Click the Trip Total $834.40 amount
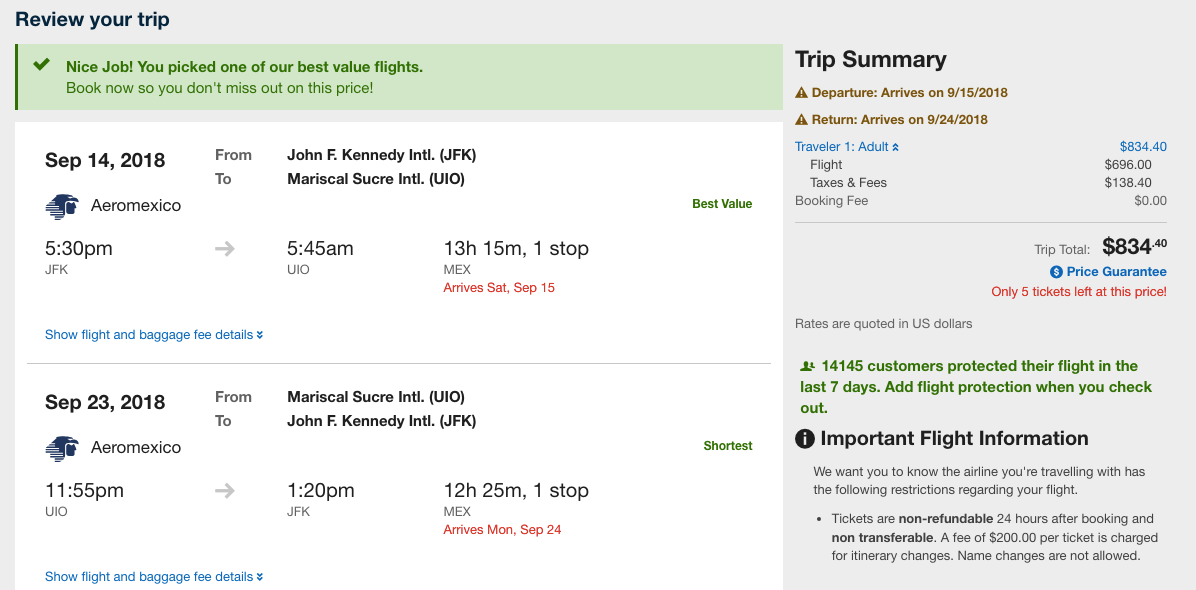The height and width of the screenshot is (590, 1196). (x=1134, y=246)
